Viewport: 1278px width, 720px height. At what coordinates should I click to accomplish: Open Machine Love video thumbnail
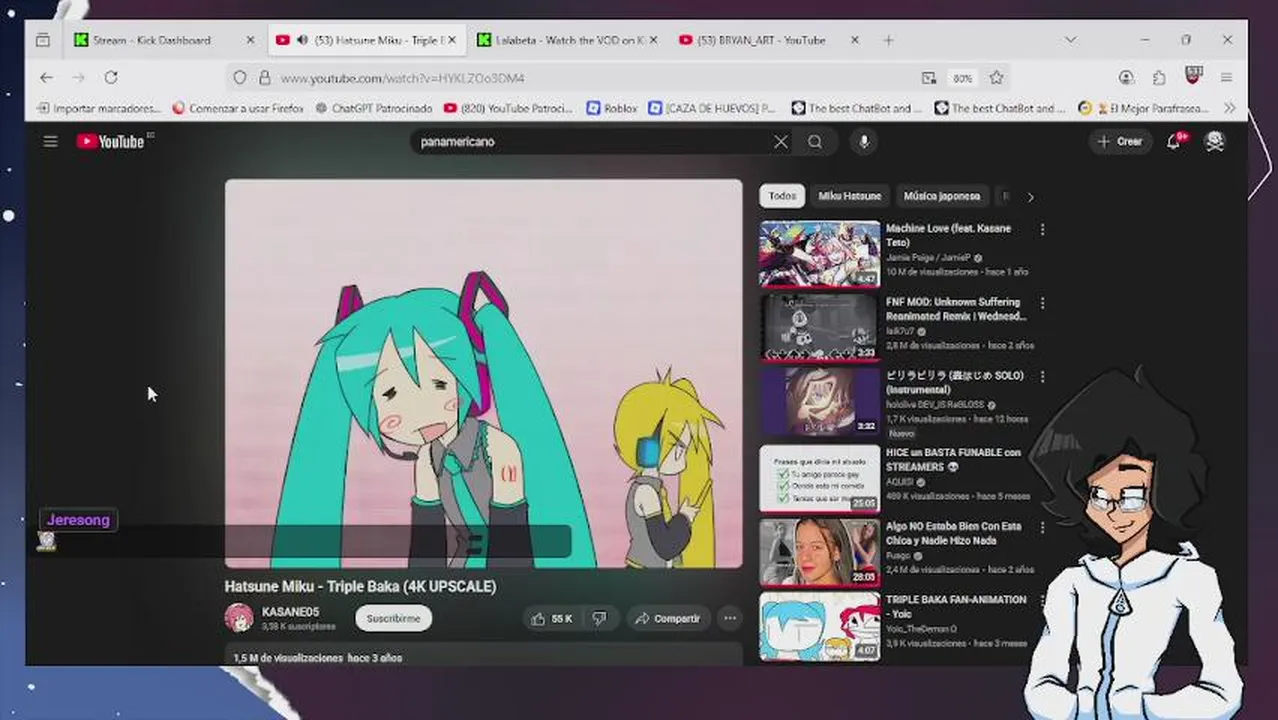point(819,254)
